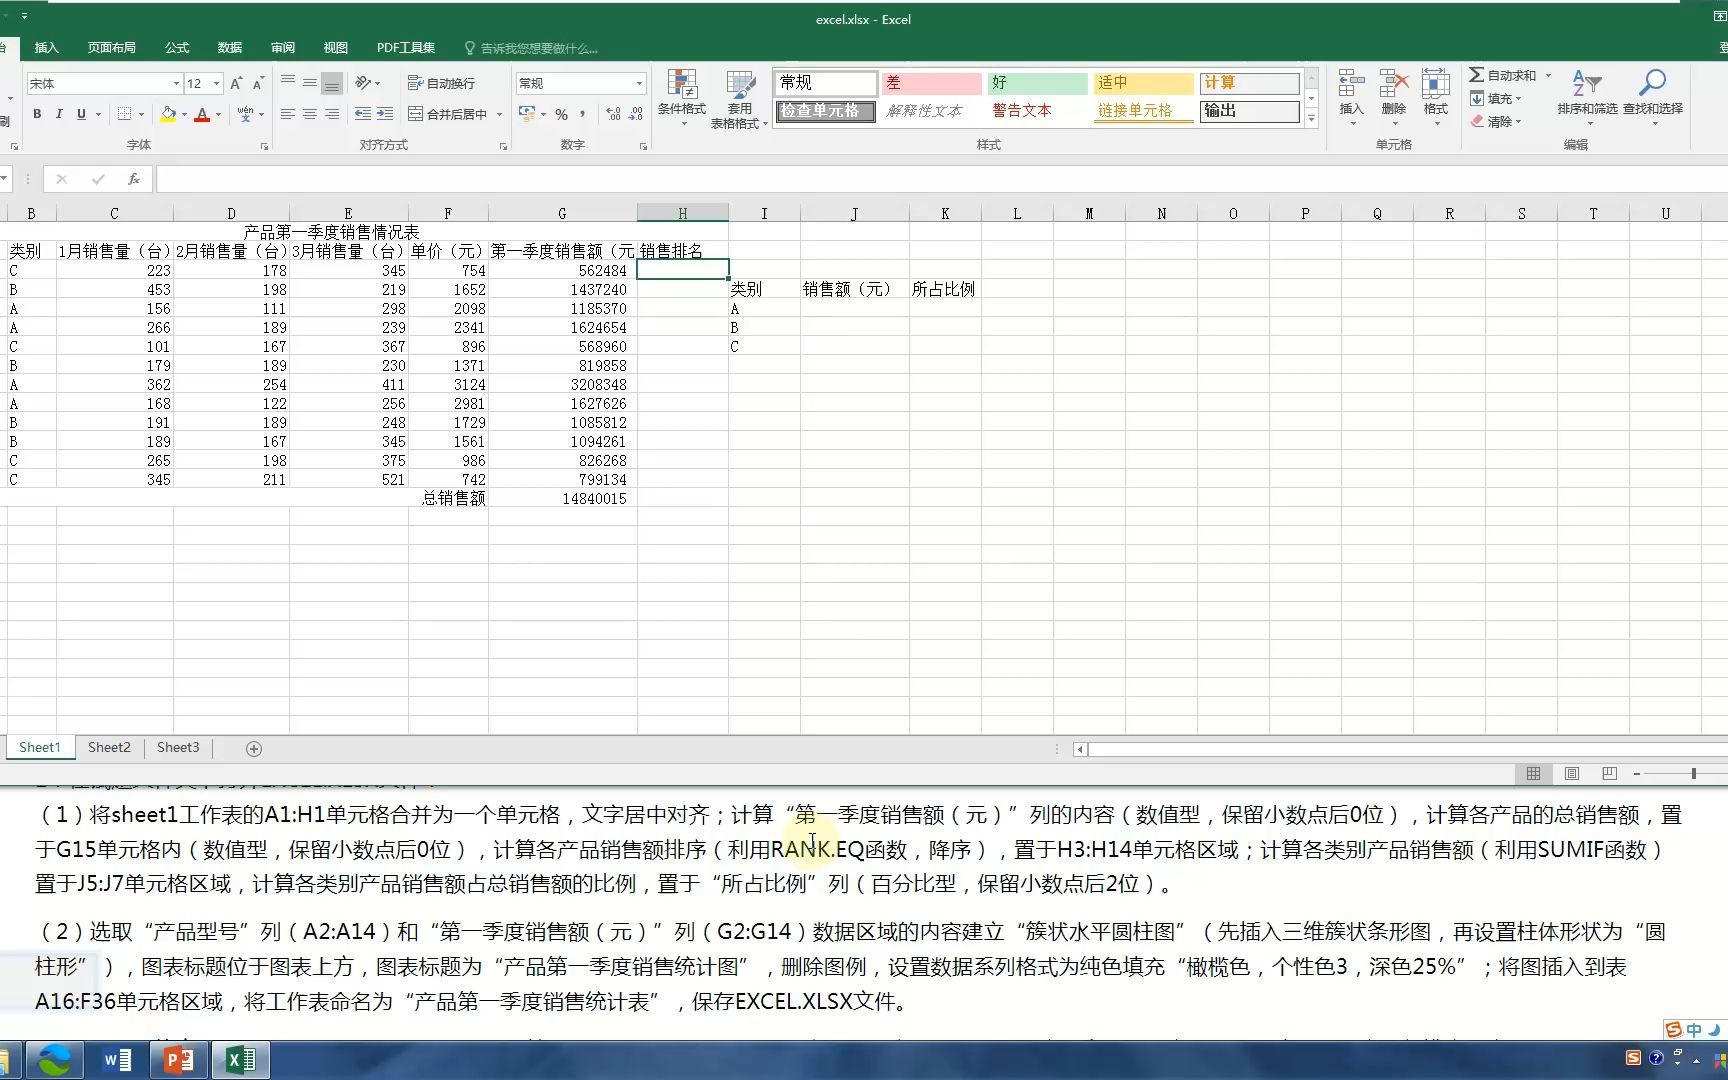The width and height of the screenshot is (1728, 1080).
Task: Center cell text horizontally
Action: (x=310, y=114)
